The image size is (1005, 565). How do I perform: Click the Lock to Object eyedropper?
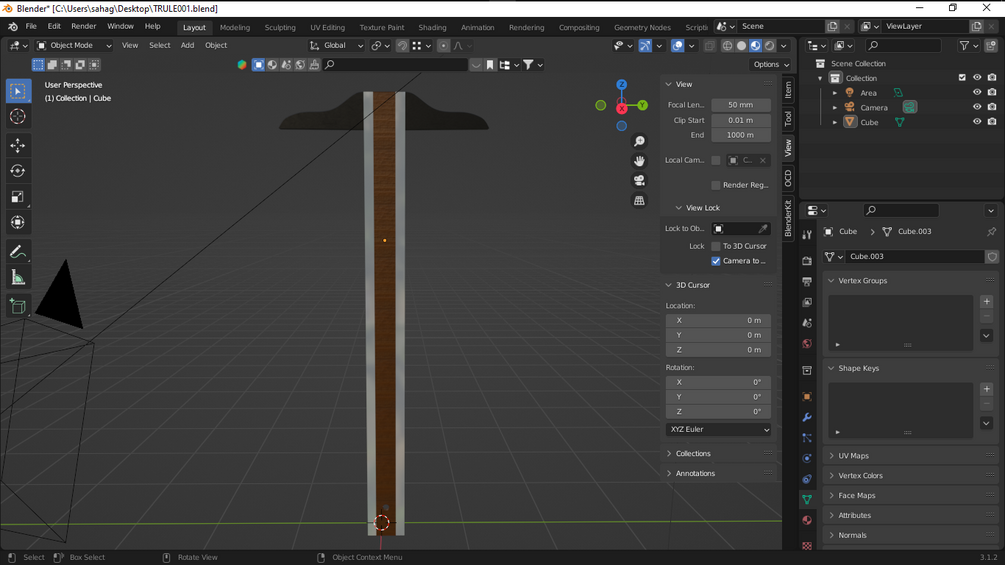(x=763, y=229)
